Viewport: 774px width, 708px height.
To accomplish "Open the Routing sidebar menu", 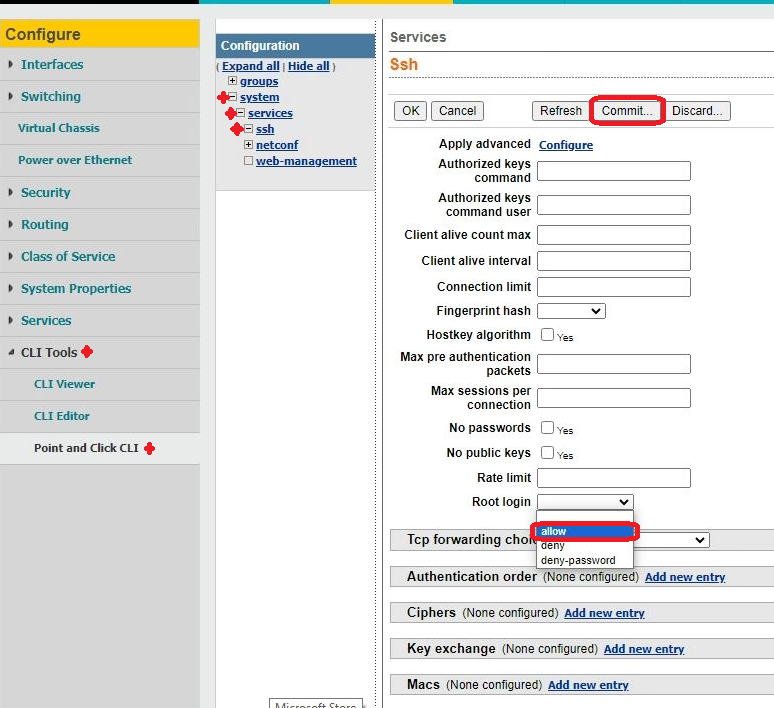I will click(x=45, y=225).
